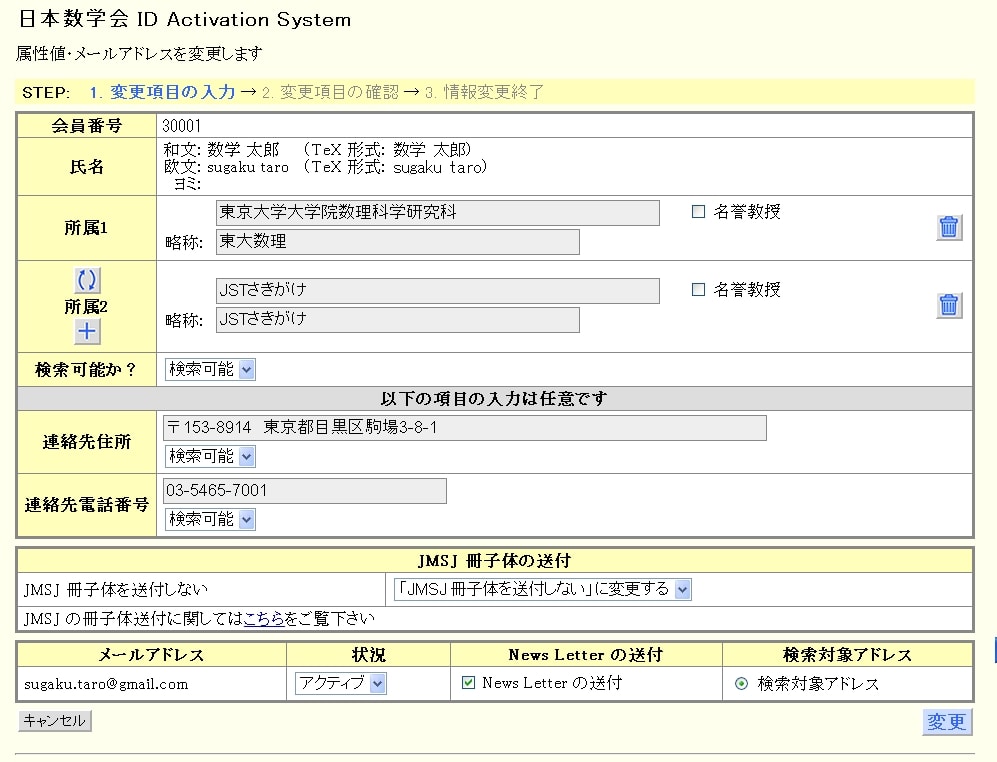This screenshot has height=762, width=997.
Task: Expand JMSJ 冊子体 delivery dropdown
Action: 541,589
